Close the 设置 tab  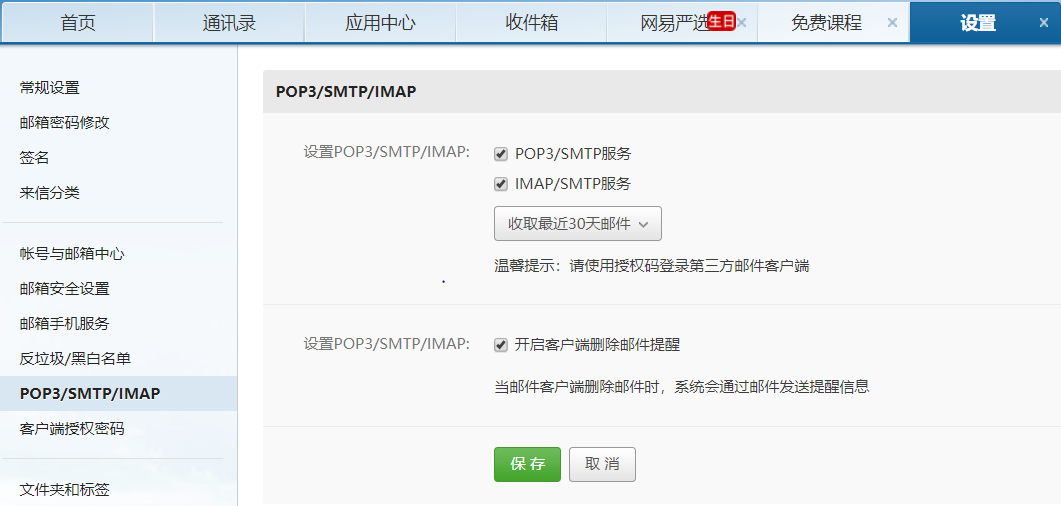(x=1043, y=22)
